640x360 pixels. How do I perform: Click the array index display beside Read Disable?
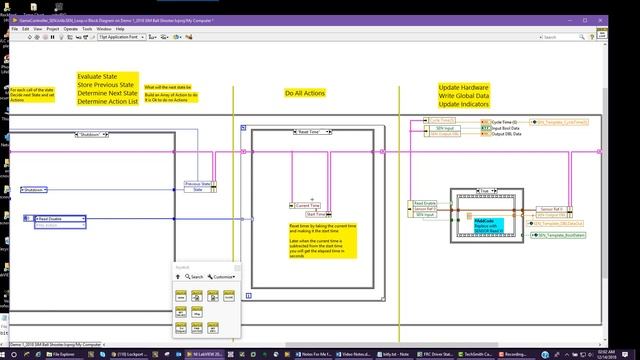28,218
